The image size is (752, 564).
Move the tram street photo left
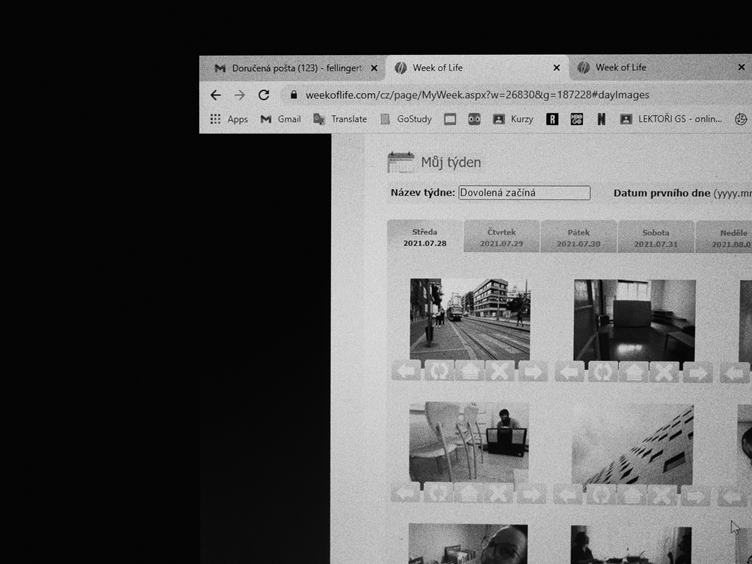click(406, 371)
